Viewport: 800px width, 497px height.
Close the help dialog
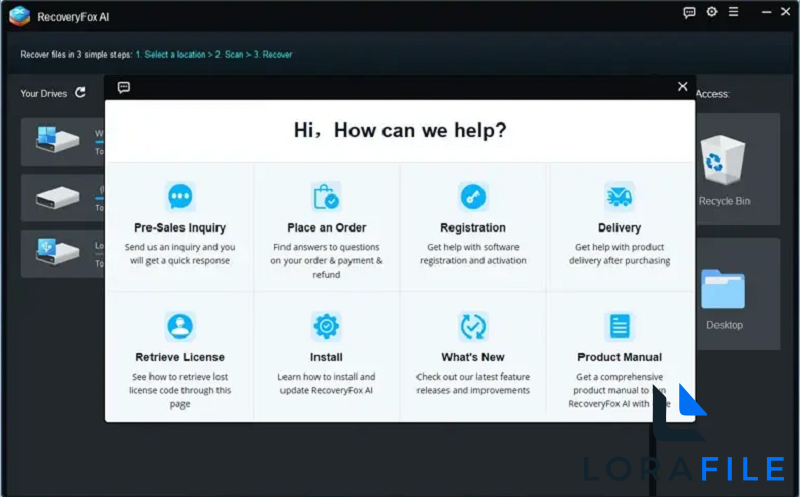pos(683,86)
